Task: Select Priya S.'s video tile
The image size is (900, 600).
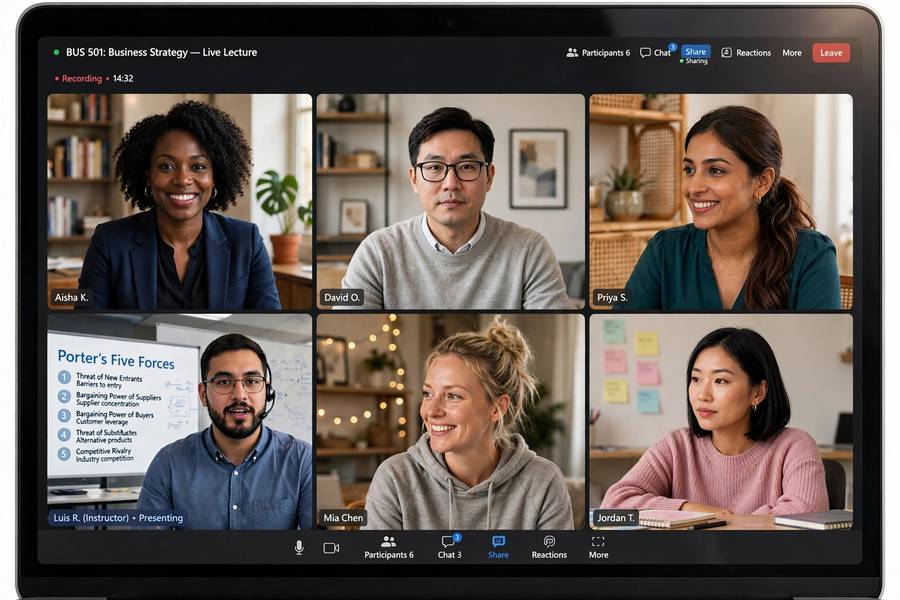Action: (721, 202)
